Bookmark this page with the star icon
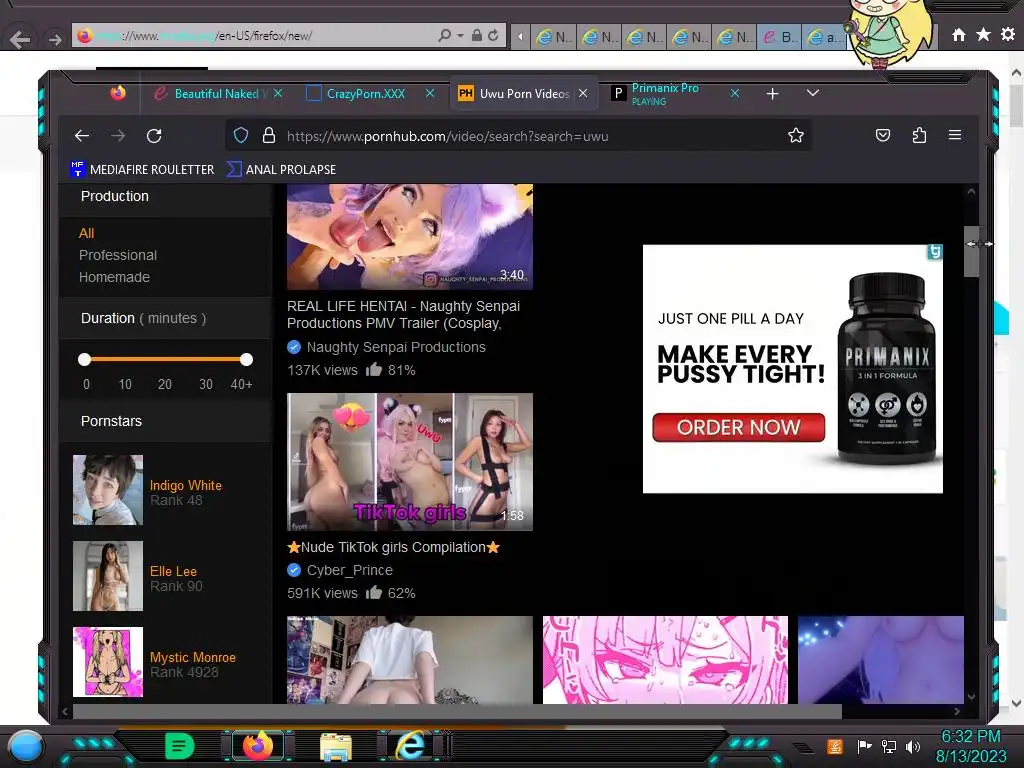The height and width of the screenshot is (768, 1024). (x=795, y=135)
